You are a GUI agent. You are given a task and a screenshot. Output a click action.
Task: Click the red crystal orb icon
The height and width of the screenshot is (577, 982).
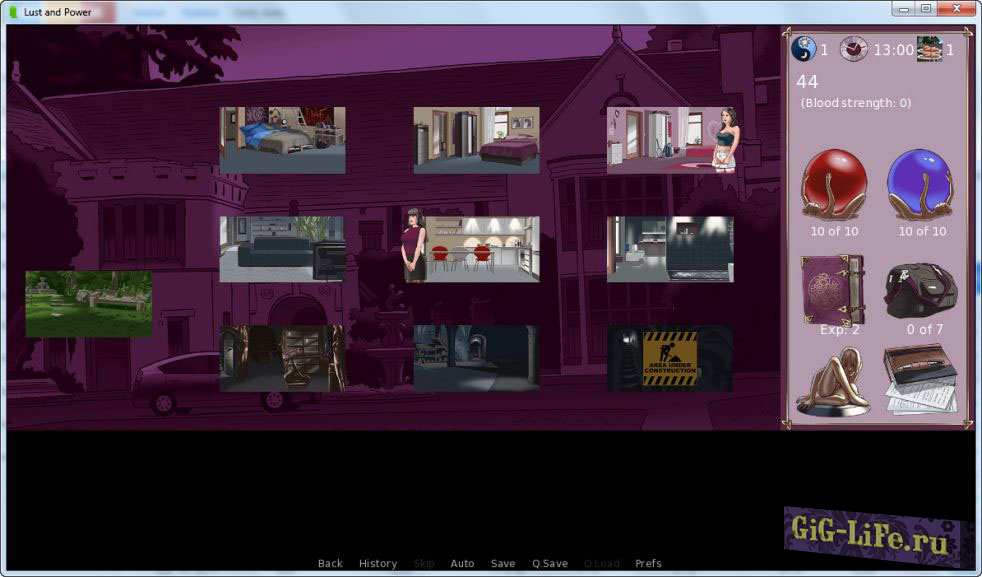tap(834, 184)
